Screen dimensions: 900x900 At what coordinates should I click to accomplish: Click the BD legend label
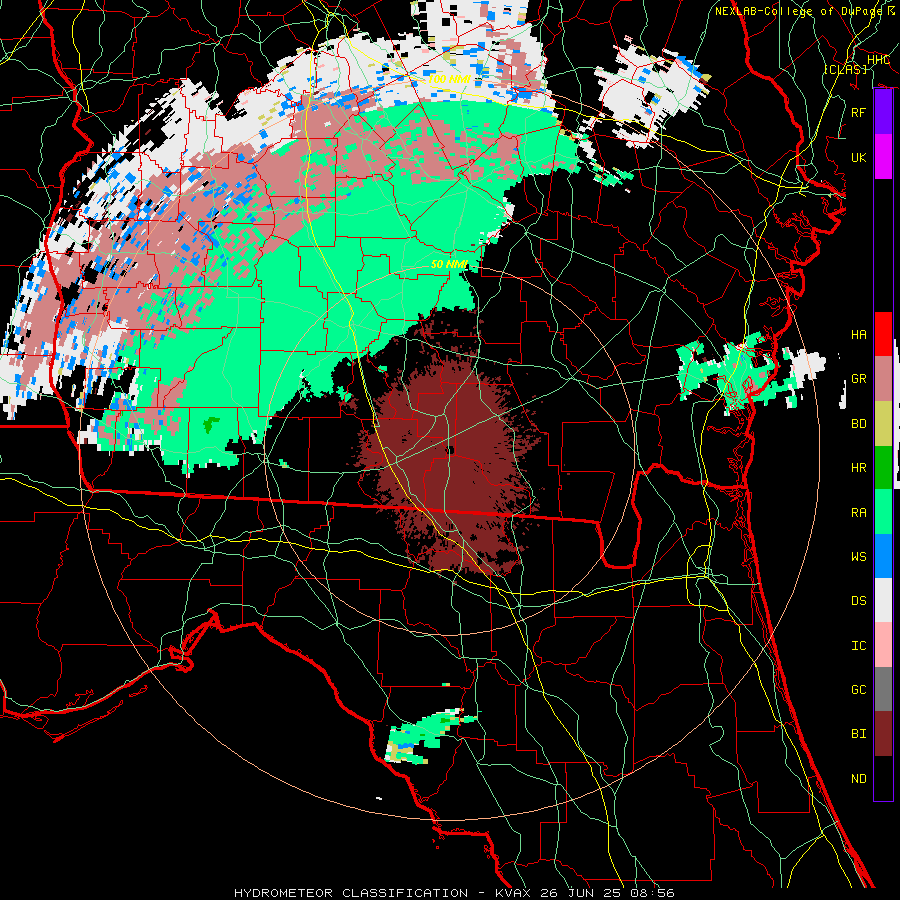coord(858,424)
